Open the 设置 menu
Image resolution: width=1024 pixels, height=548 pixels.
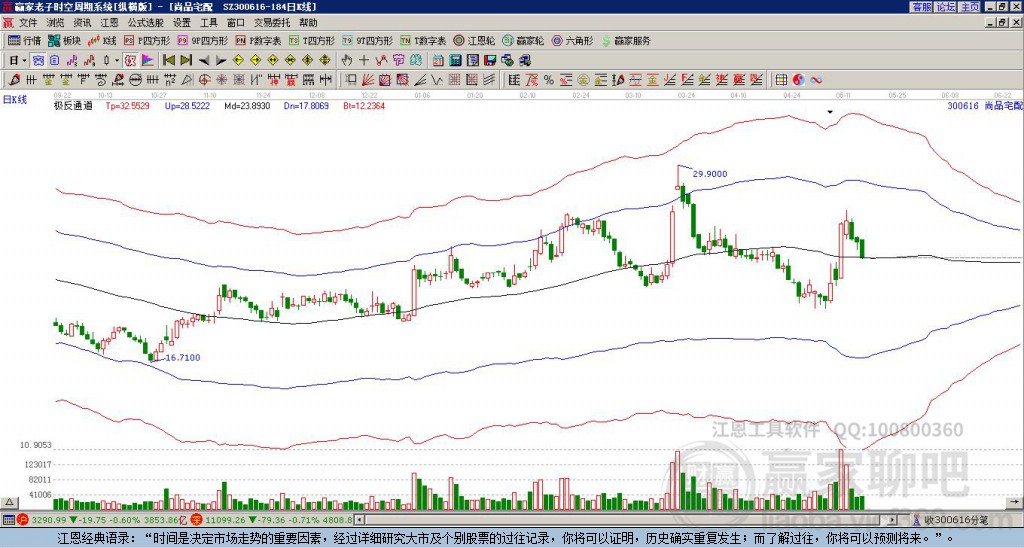pos(182,23)
